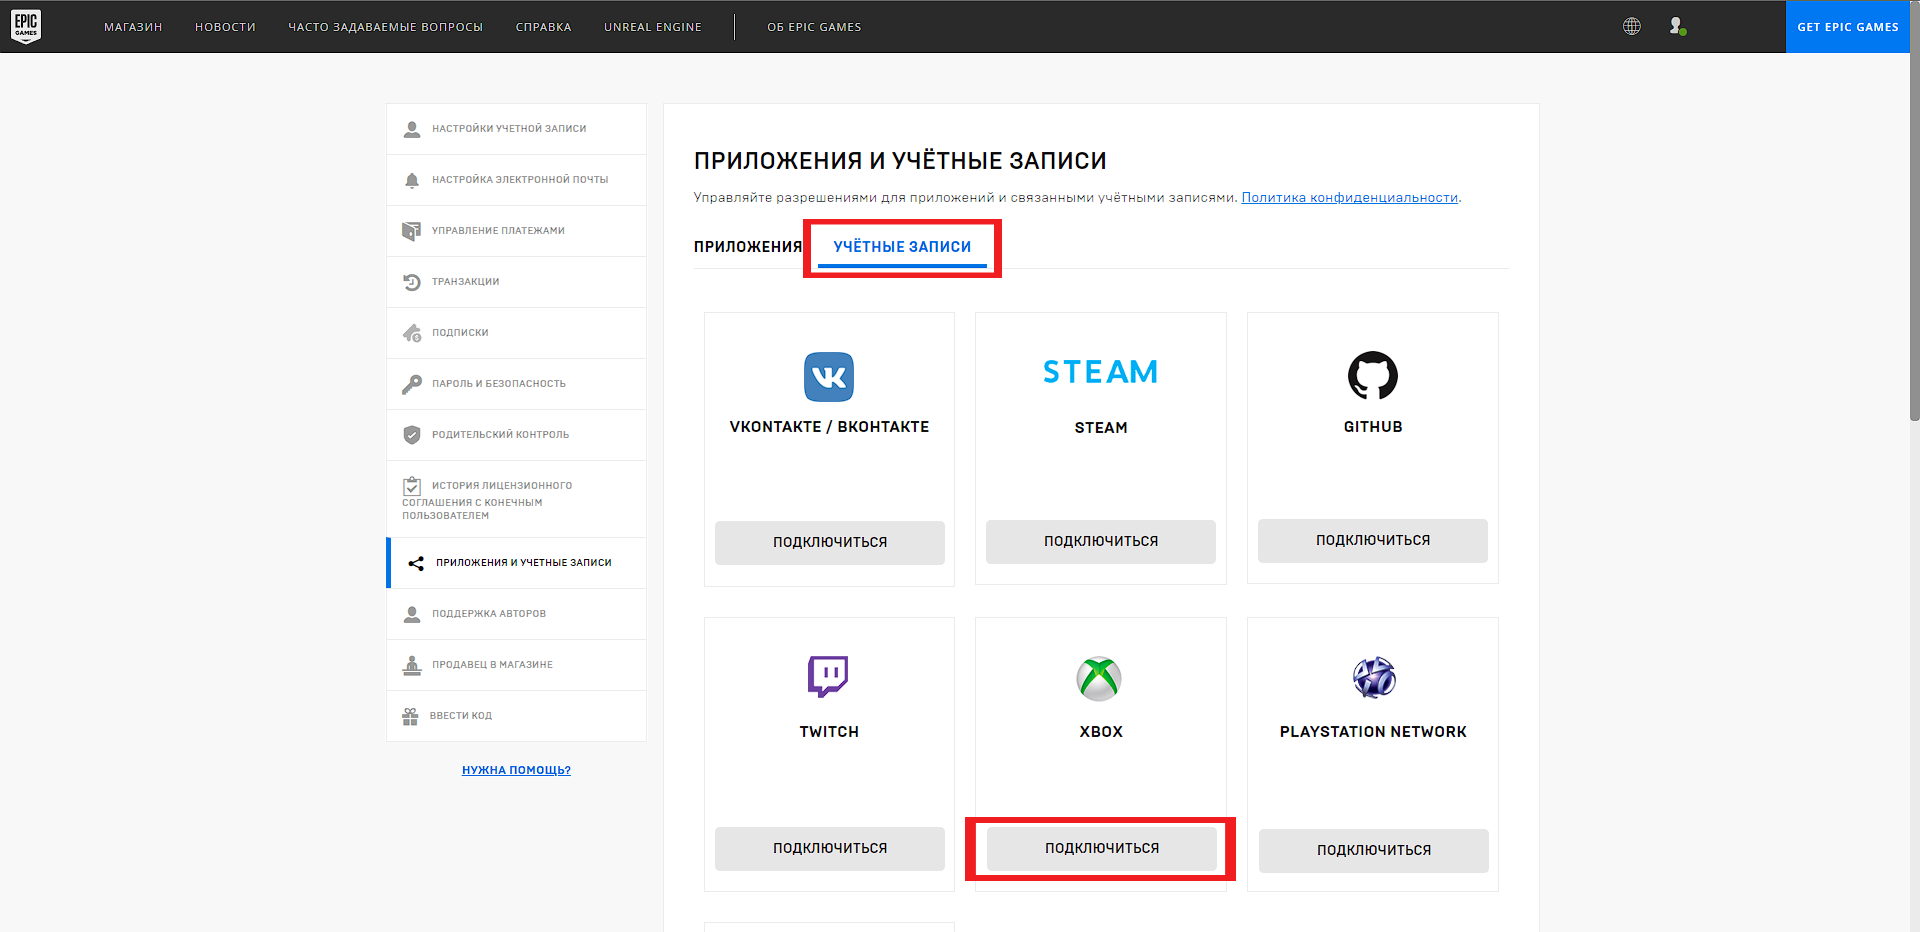Click the transactions history clock icon
This screenshot has height=932, width=1920.
pyautogui.click(x=412, y=282)
